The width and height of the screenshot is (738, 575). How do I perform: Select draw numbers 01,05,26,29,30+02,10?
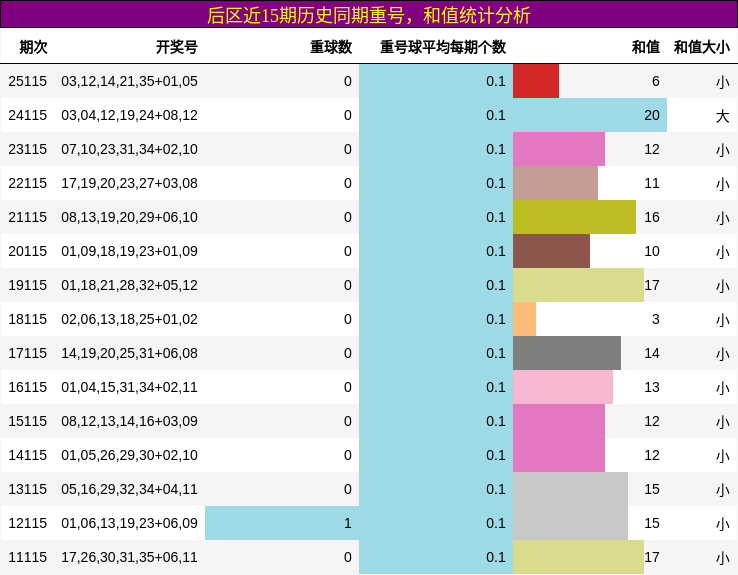(129, 455)
